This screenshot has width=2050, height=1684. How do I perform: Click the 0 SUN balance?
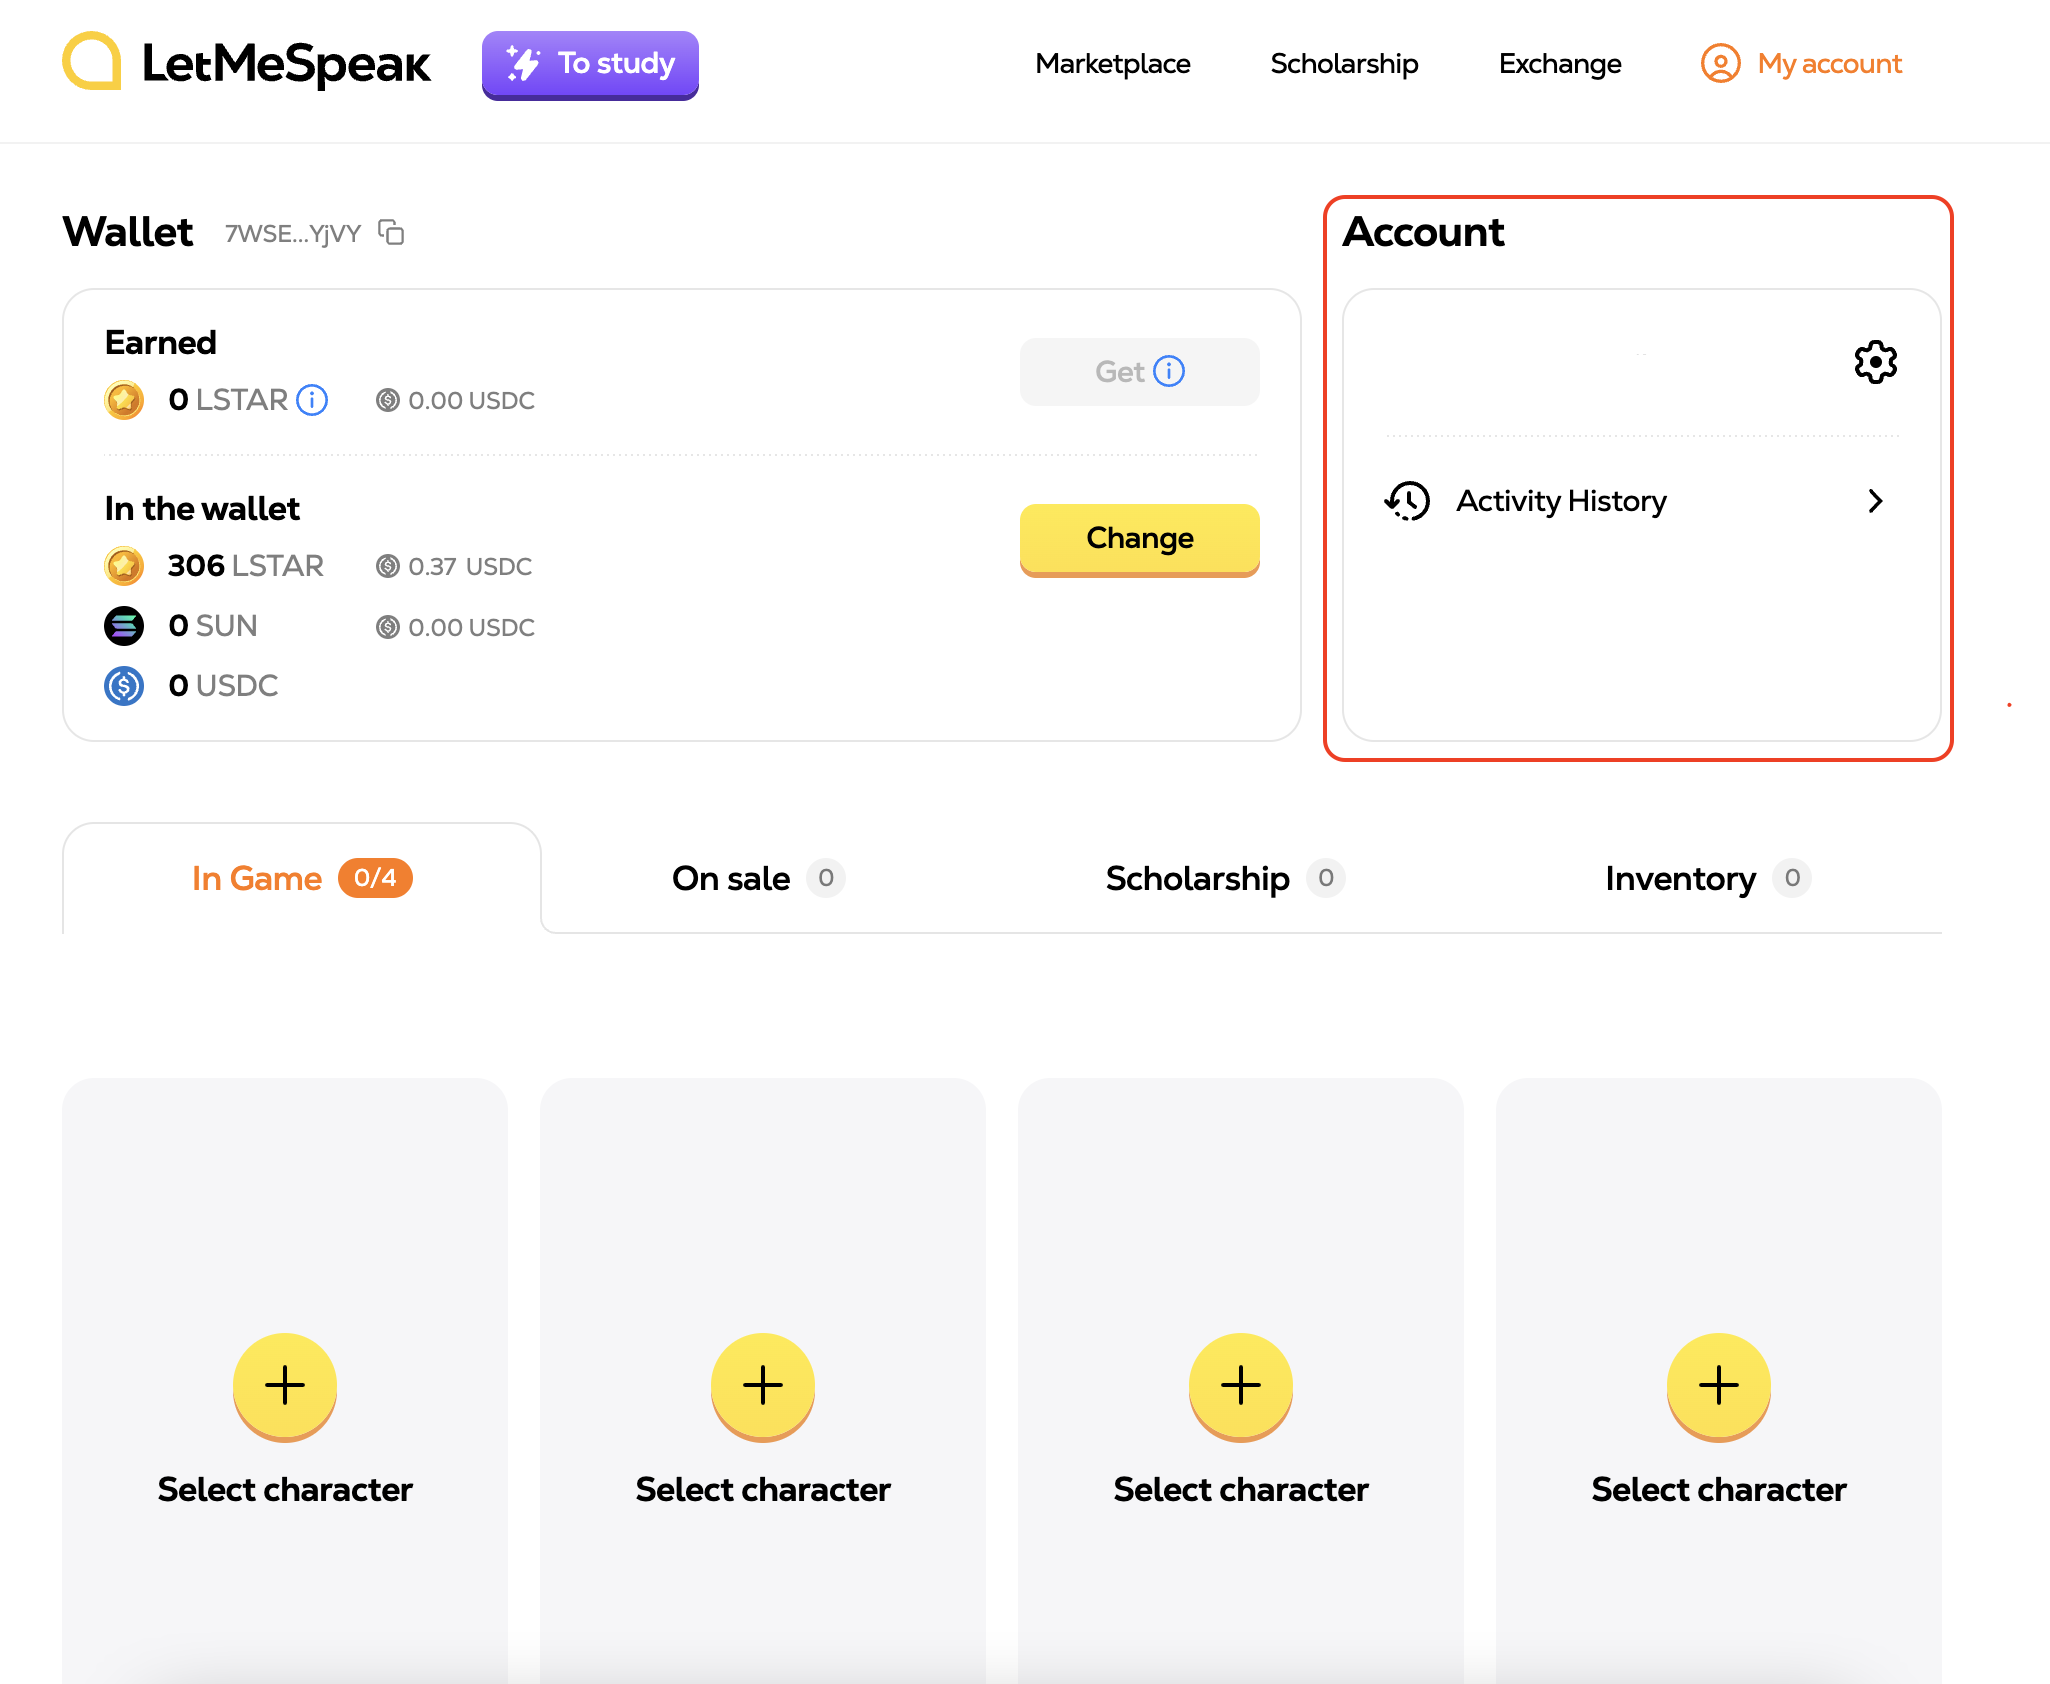pos(213,626)
